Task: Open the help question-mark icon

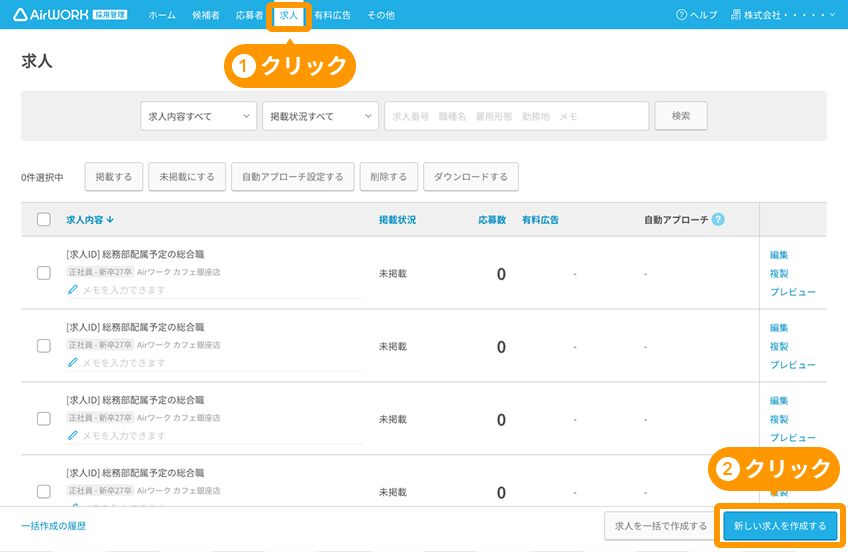Action: [681, 15]
